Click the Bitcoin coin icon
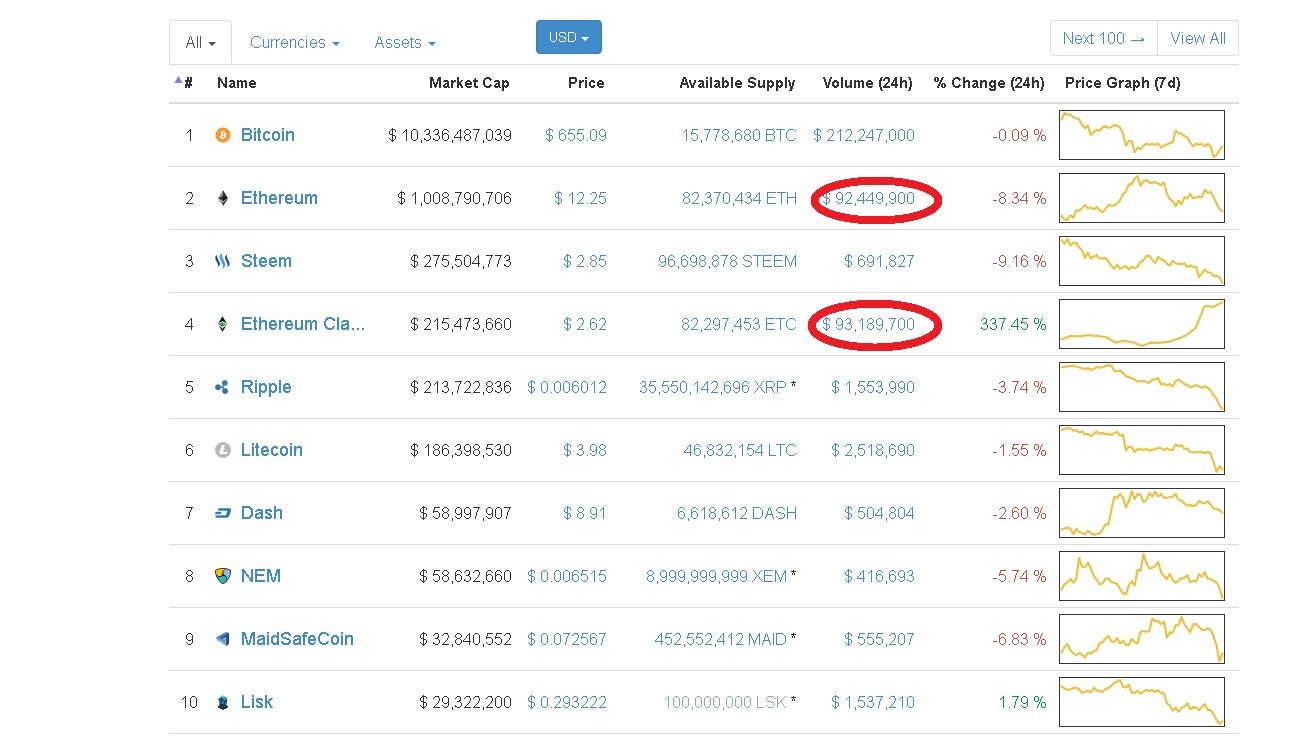 point(223,135)
